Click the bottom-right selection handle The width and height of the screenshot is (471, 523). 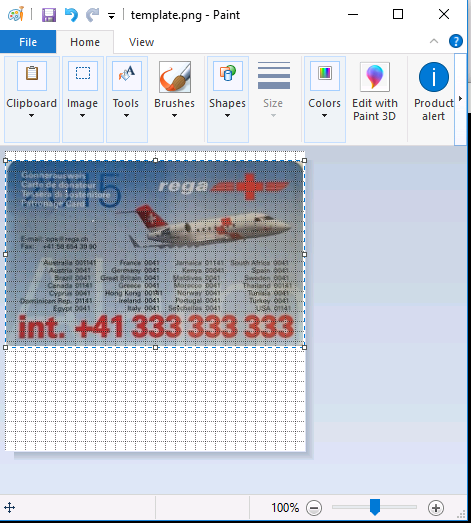tap(304, 348)
